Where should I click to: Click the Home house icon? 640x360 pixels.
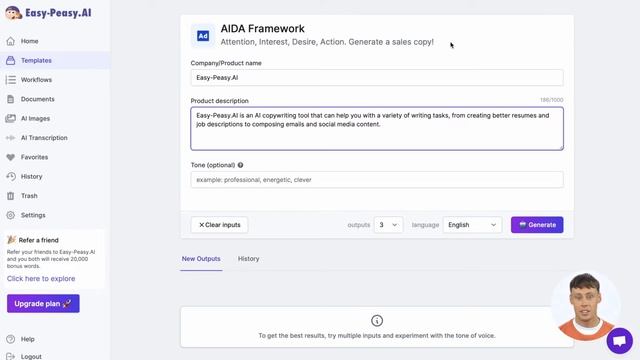tap(11, 41)
